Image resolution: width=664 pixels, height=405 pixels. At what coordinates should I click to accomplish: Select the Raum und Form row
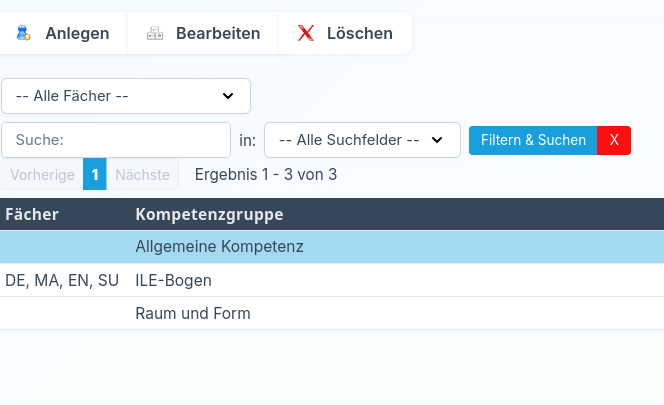[x=193, y=313]
